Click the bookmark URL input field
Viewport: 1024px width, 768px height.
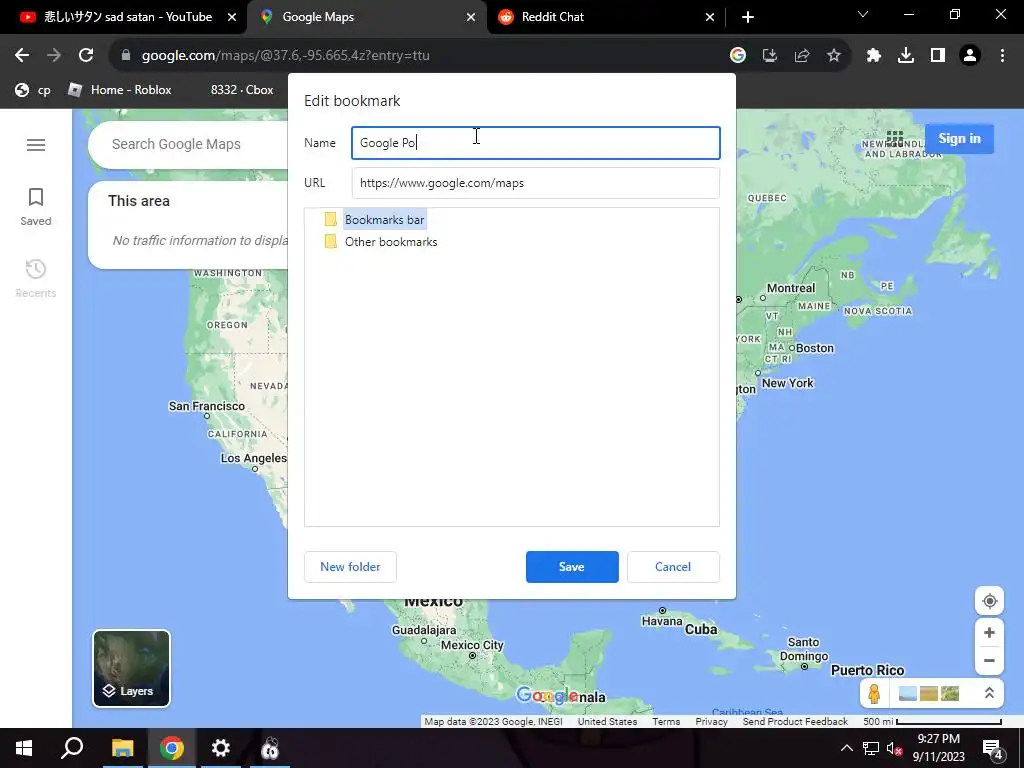[x=536, y=183]
